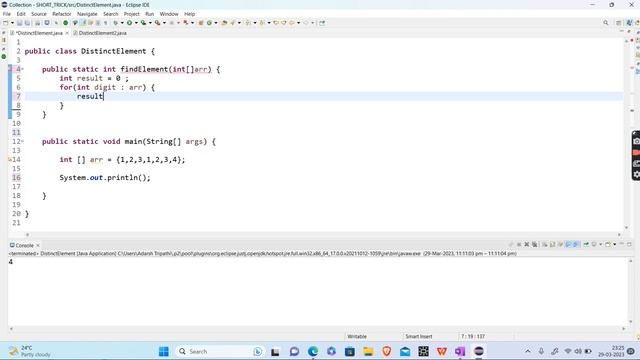The image size is (640, 360).
Task: Click the taskbar Search box
Action: (220, 351)
